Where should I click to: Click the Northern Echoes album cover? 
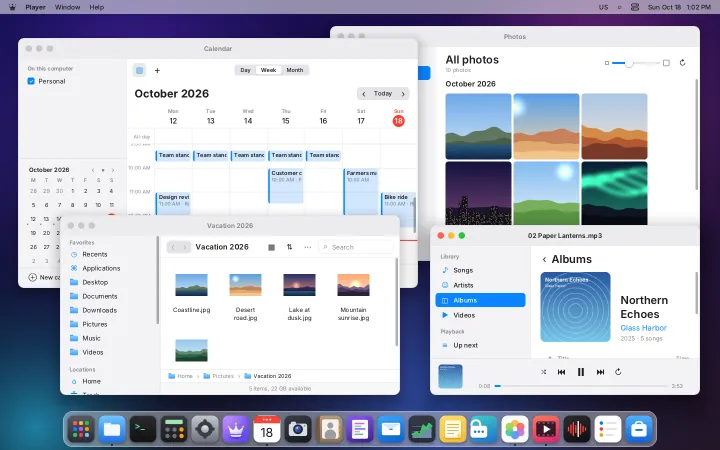click(x=575, y=307)
